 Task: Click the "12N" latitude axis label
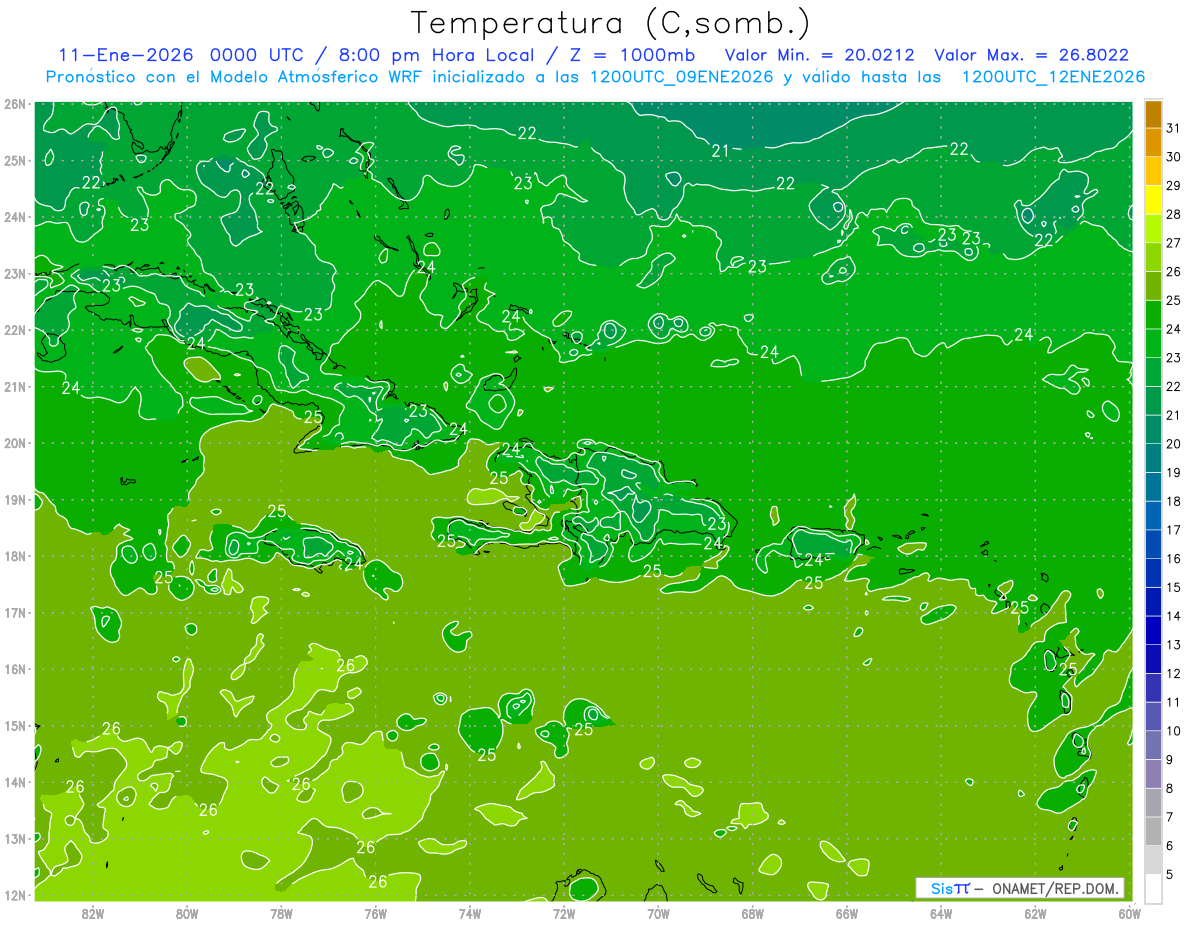15,895
